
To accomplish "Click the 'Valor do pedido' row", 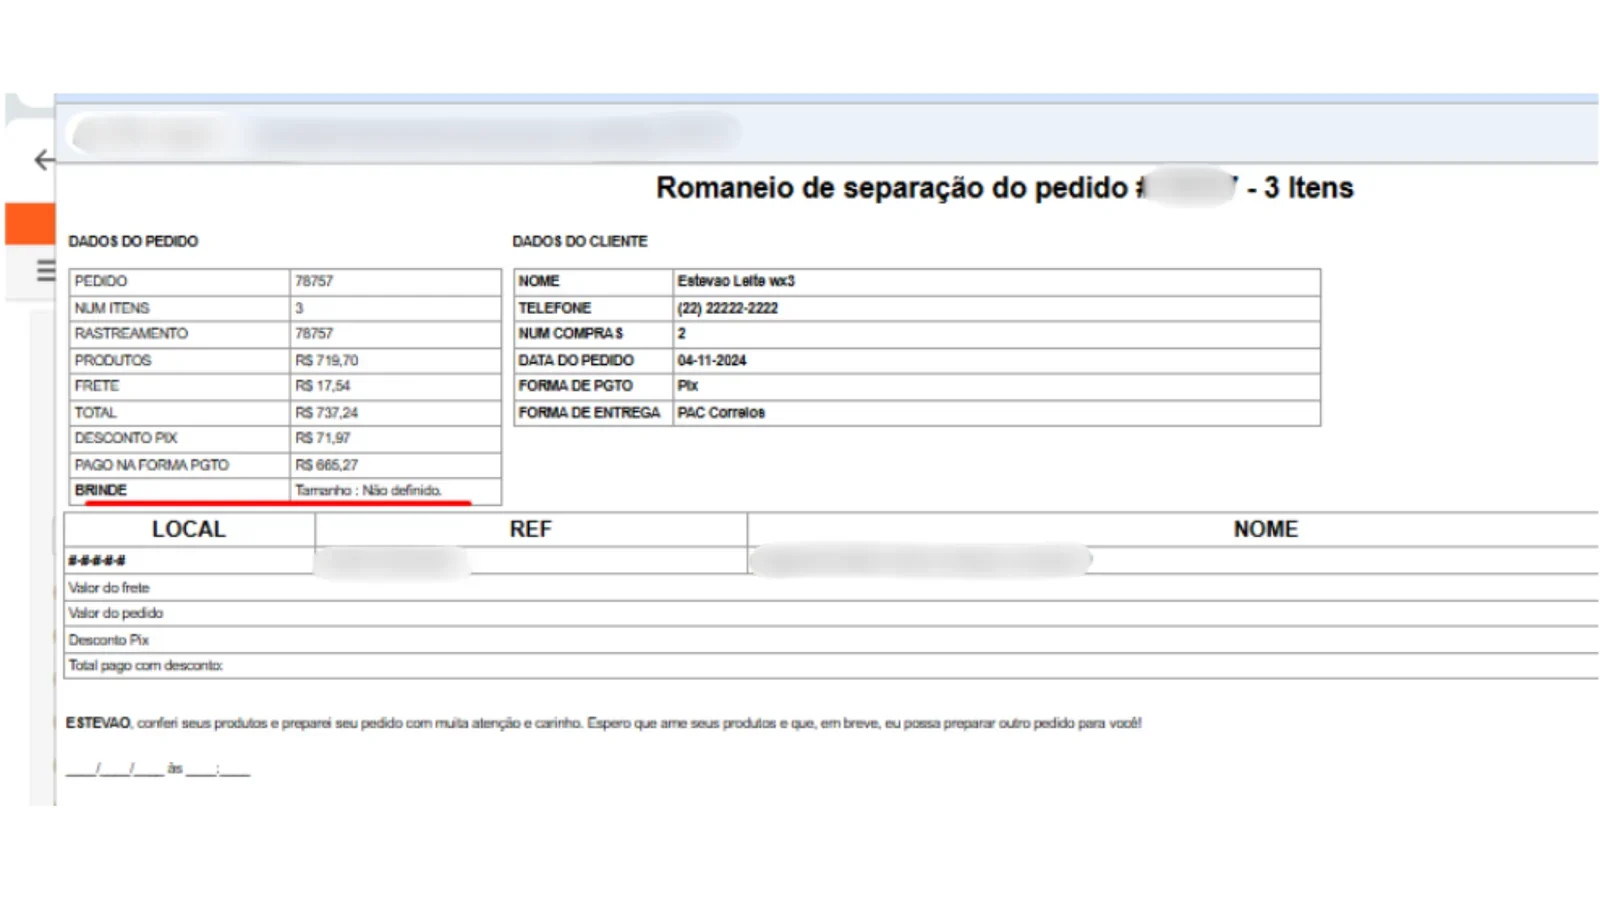I will tap(831, 613).
